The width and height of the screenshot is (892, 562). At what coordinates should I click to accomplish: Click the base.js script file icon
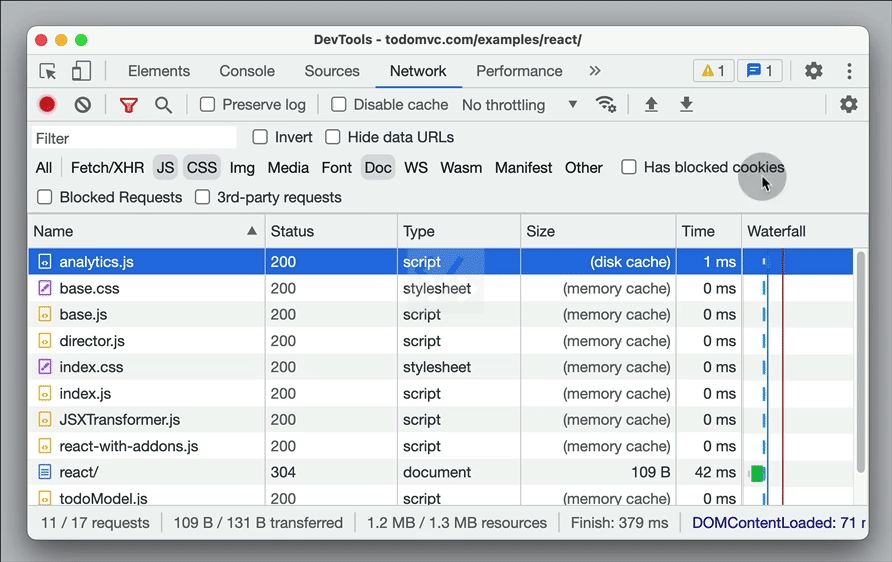coord(44,315)
